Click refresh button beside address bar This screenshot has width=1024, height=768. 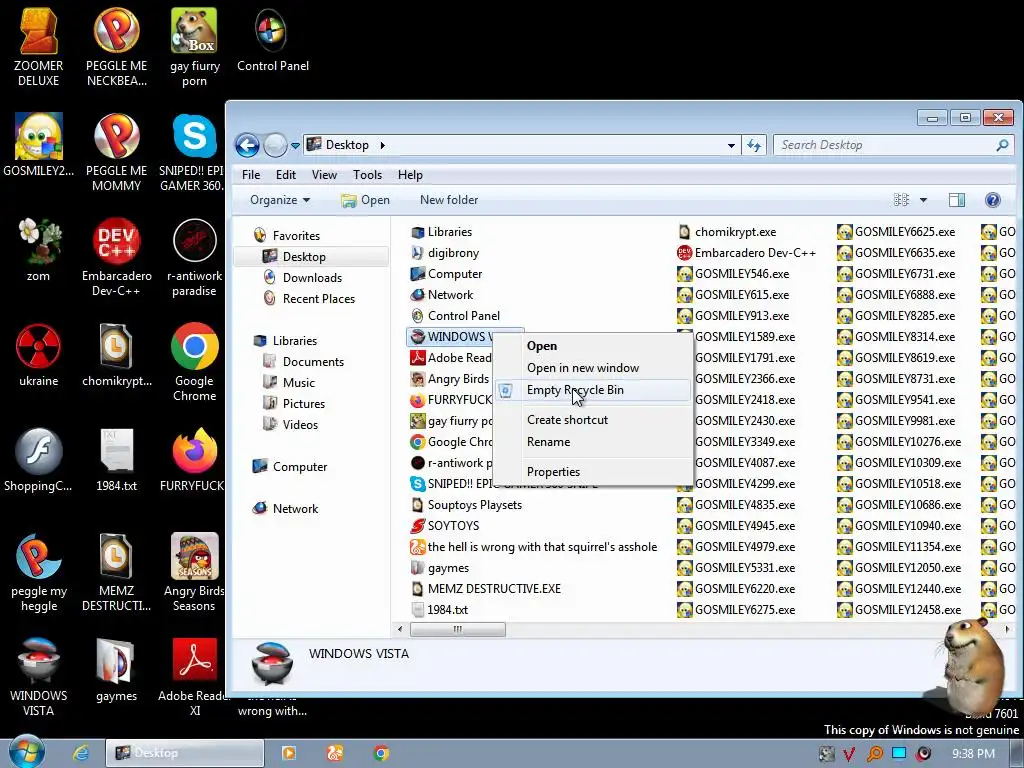point(754,145)
